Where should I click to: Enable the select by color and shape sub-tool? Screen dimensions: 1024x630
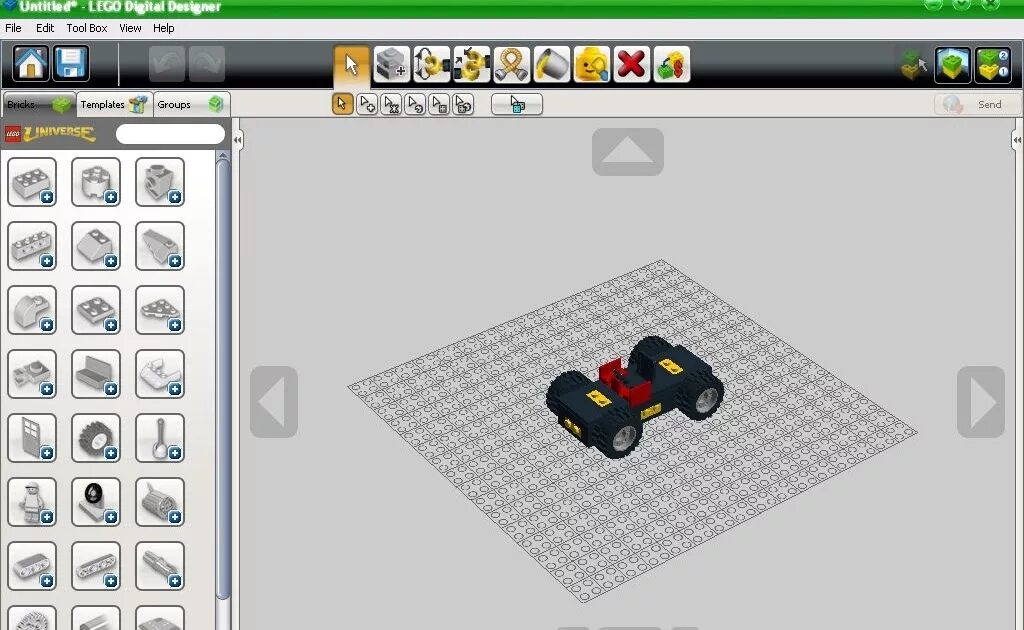[464, 104]
